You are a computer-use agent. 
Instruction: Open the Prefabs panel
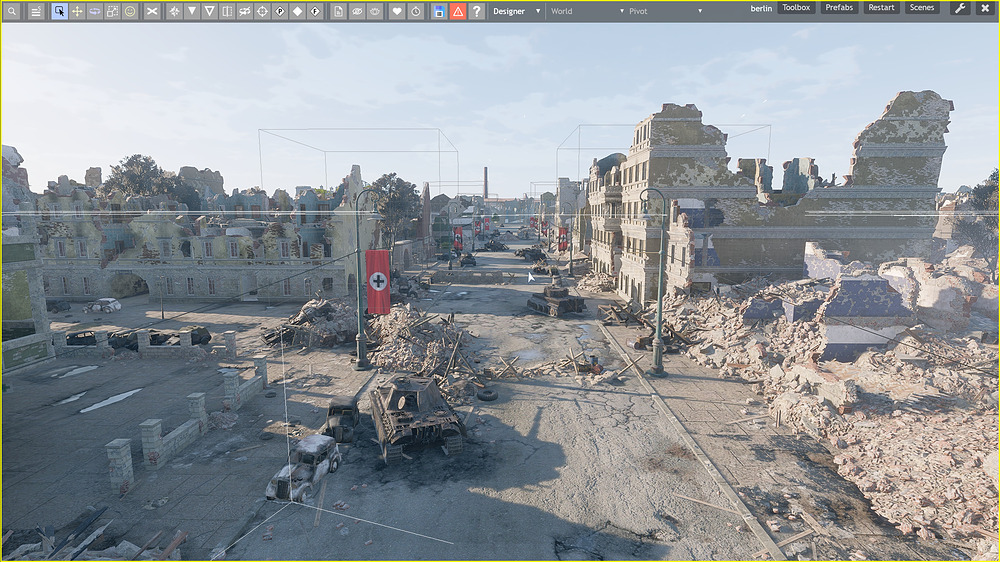839,8
